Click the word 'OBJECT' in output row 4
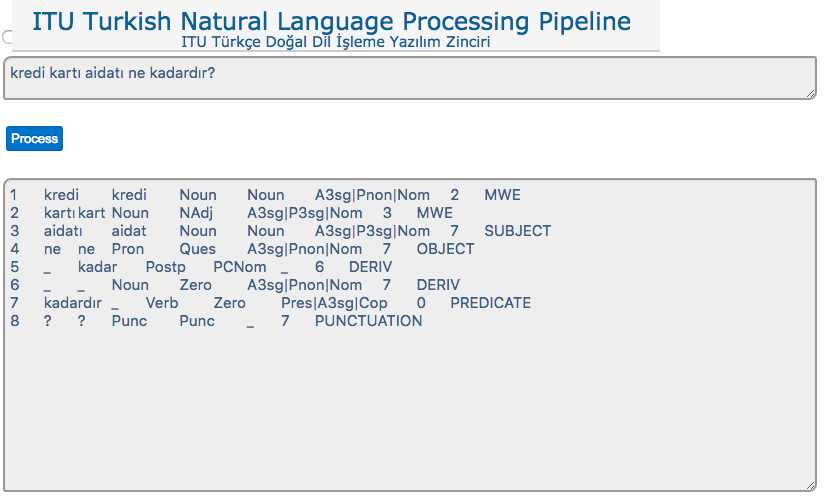The height and width of the screenshot is (496, 829). coord(445,249)
